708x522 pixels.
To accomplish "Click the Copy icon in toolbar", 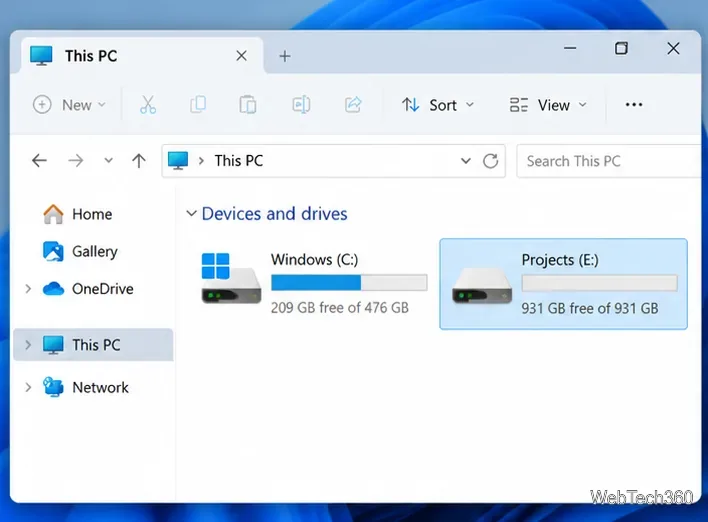I will [198, 105].
